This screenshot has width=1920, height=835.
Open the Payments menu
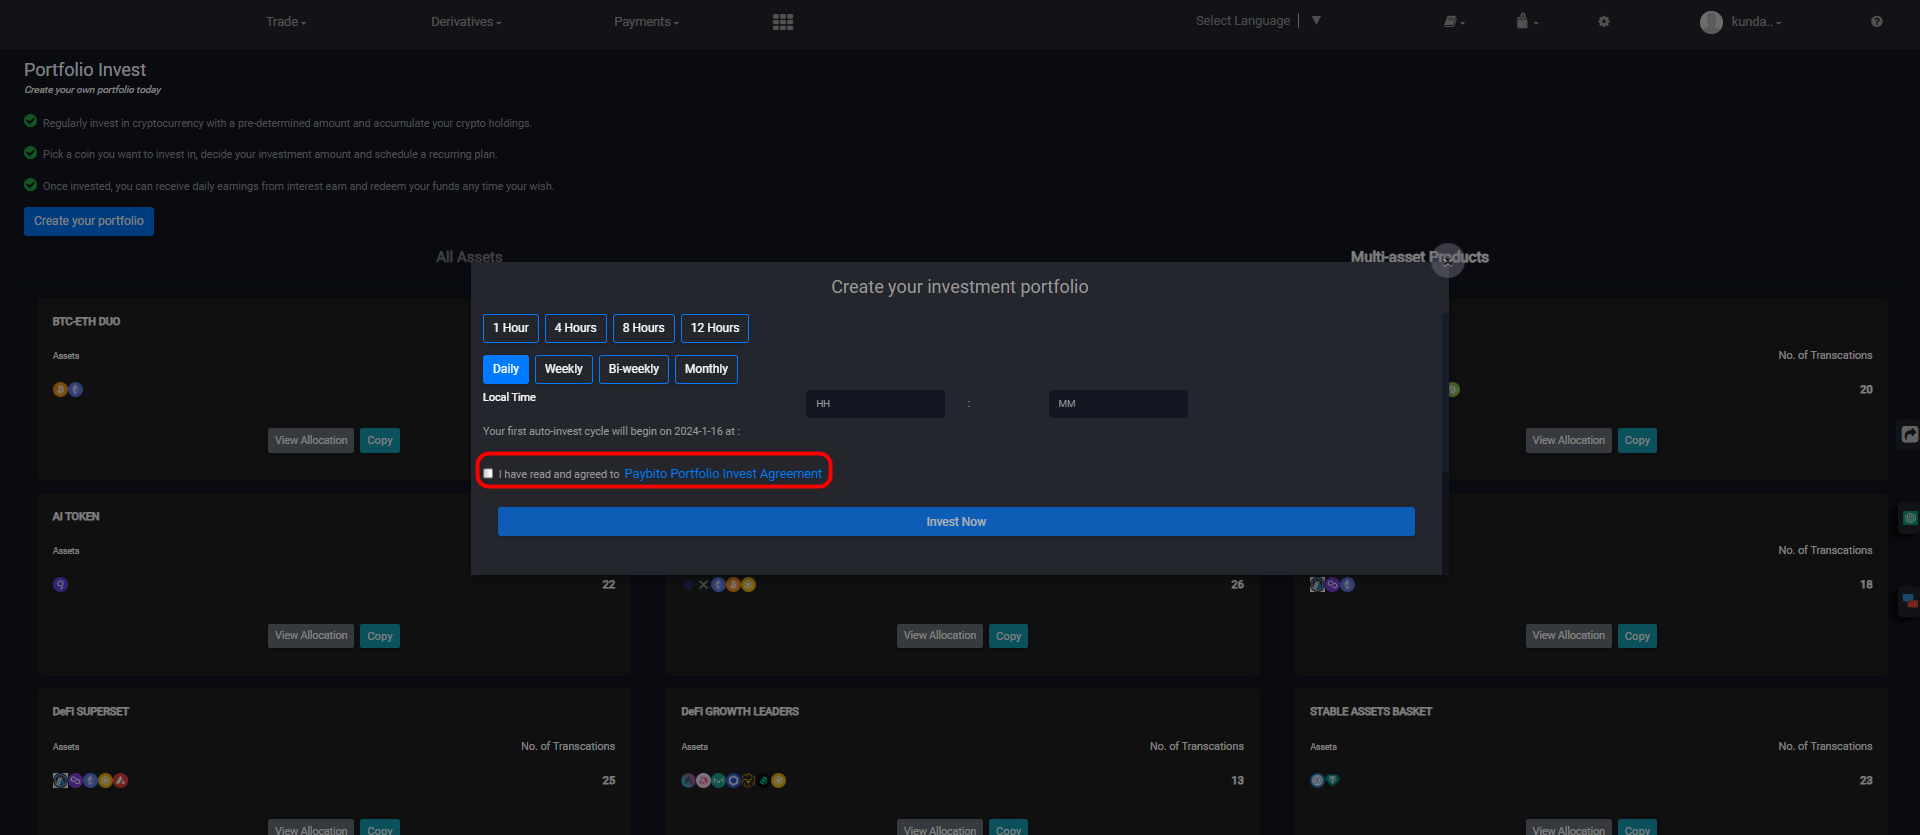[x=646, y=22]
